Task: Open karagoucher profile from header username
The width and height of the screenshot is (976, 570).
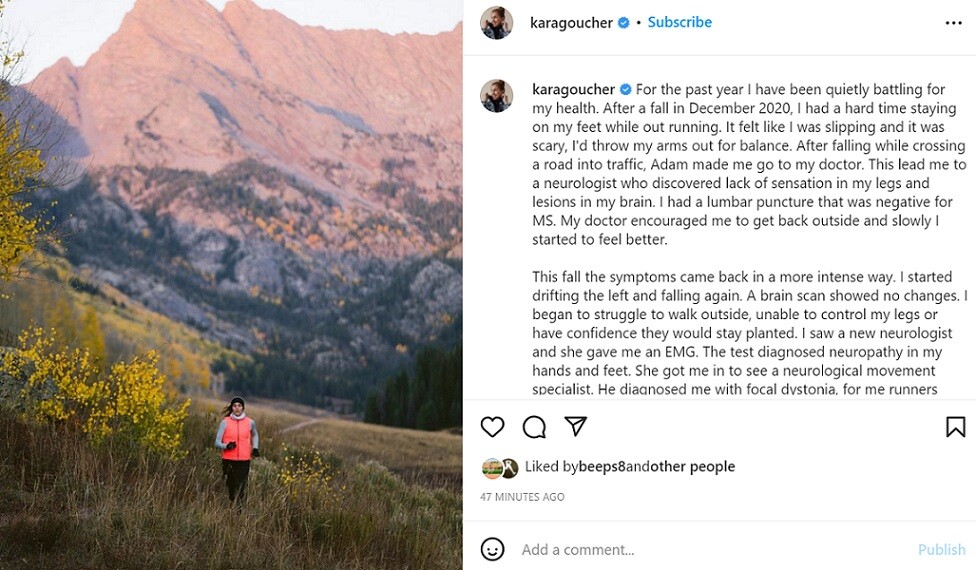Action: [571, 23]
